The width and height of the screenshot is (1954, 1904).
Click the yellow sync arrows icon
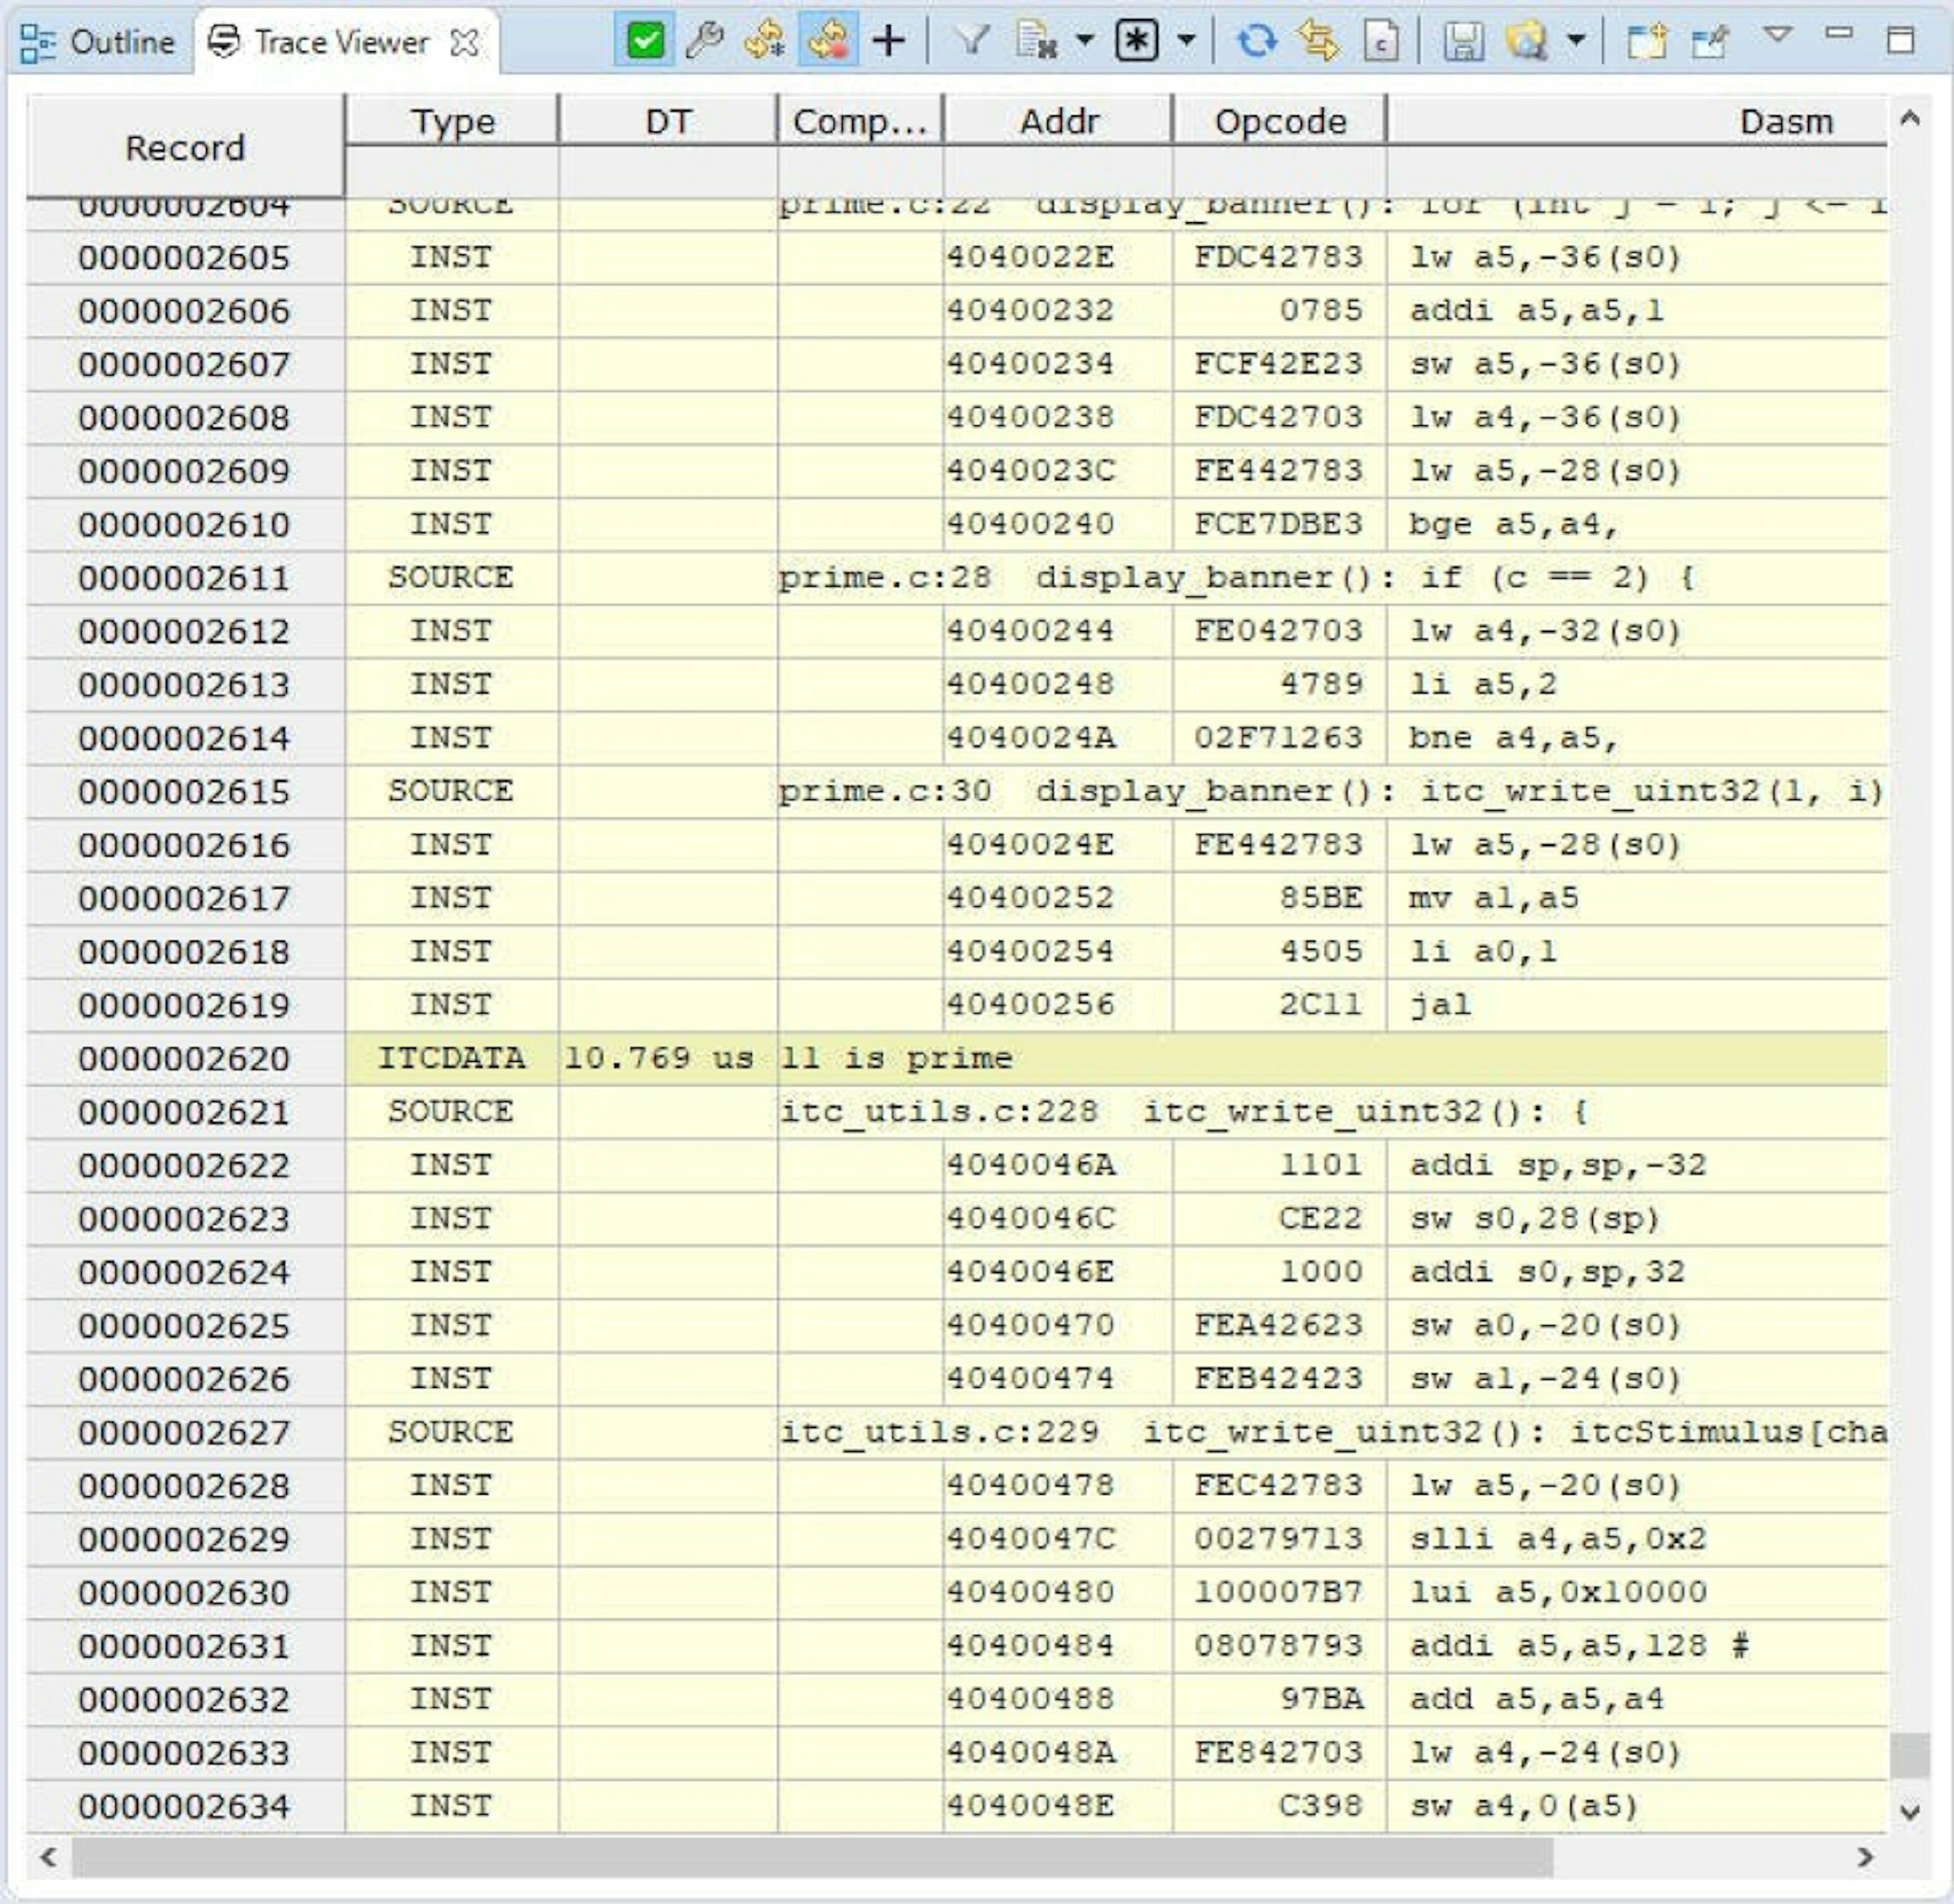coord(1318,41)
